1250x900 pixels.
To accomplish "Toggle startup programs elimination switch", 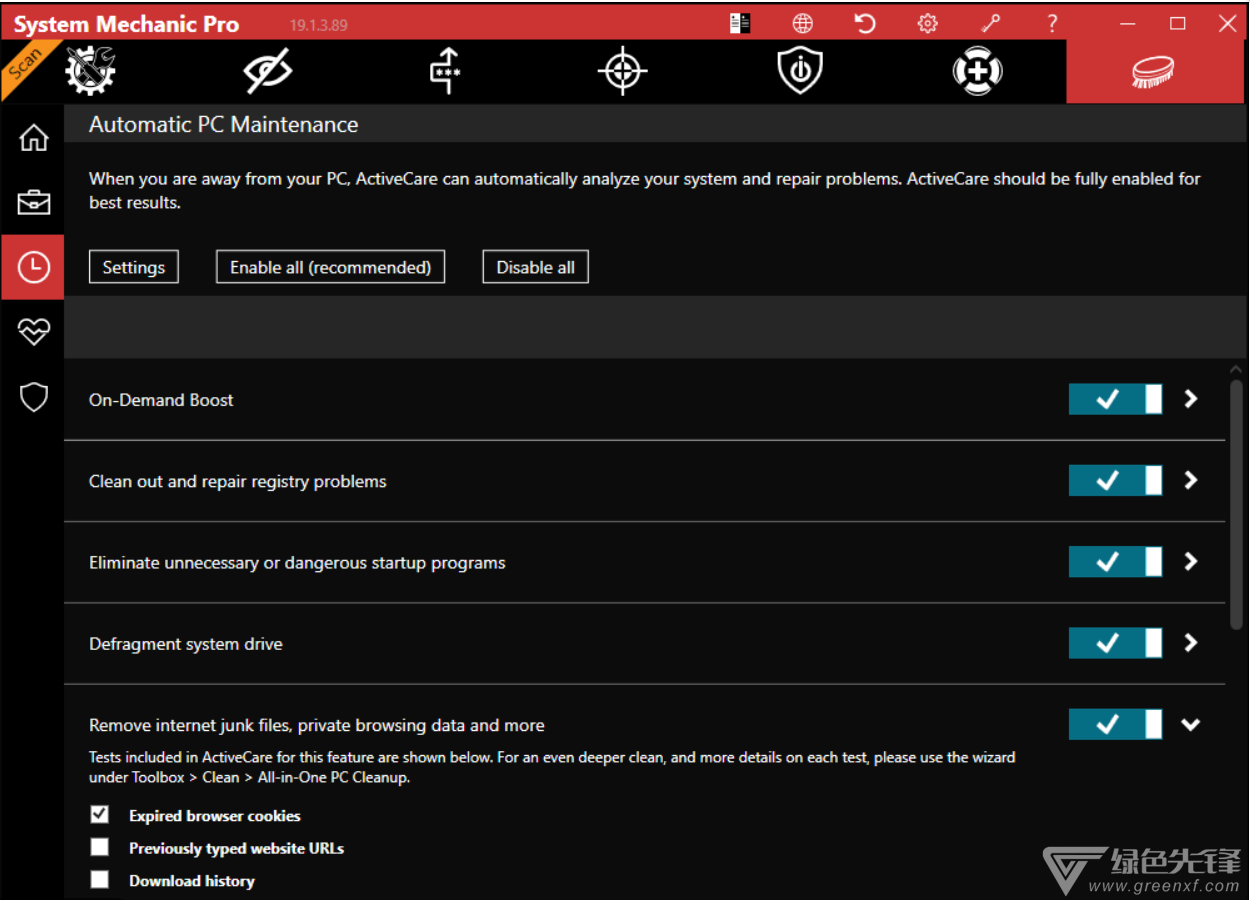I will point(1115,562).
